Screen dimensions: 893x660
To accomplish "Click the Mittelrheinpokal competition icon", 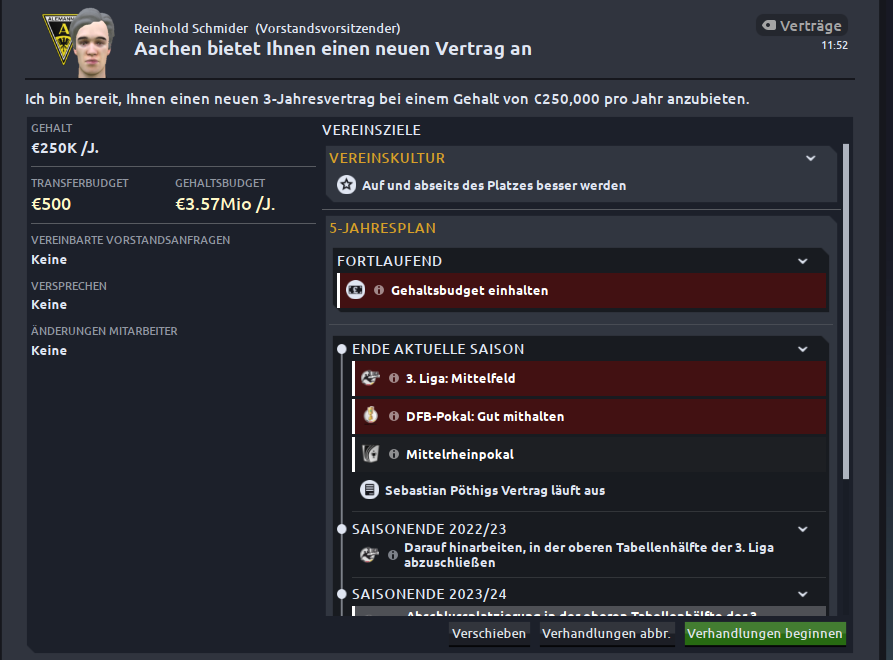I will click(370, 454).
